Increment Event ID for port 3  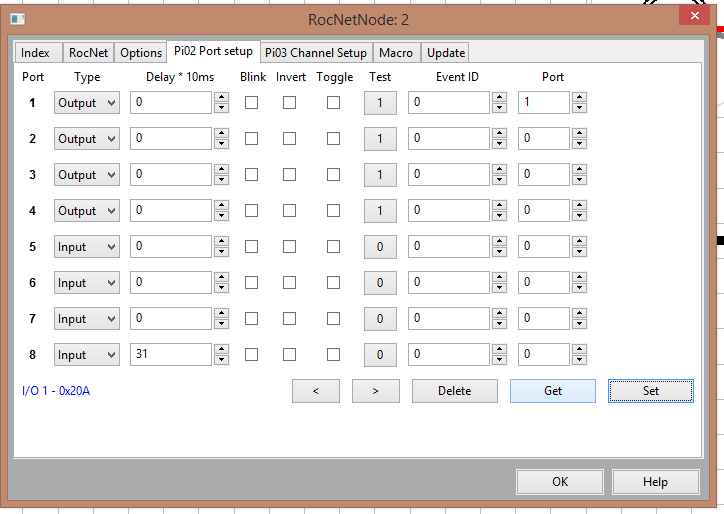pos(499,169)
